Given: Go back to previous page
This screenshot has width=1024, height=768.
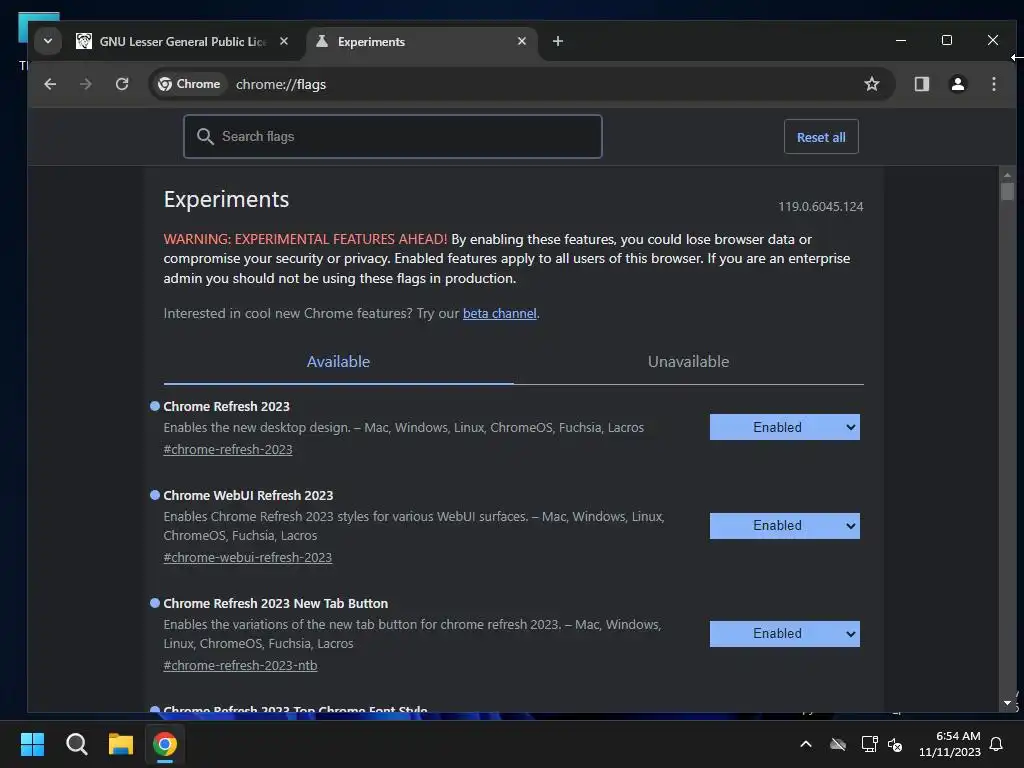Looking at the screenshot, I should [x=50, y=84].
